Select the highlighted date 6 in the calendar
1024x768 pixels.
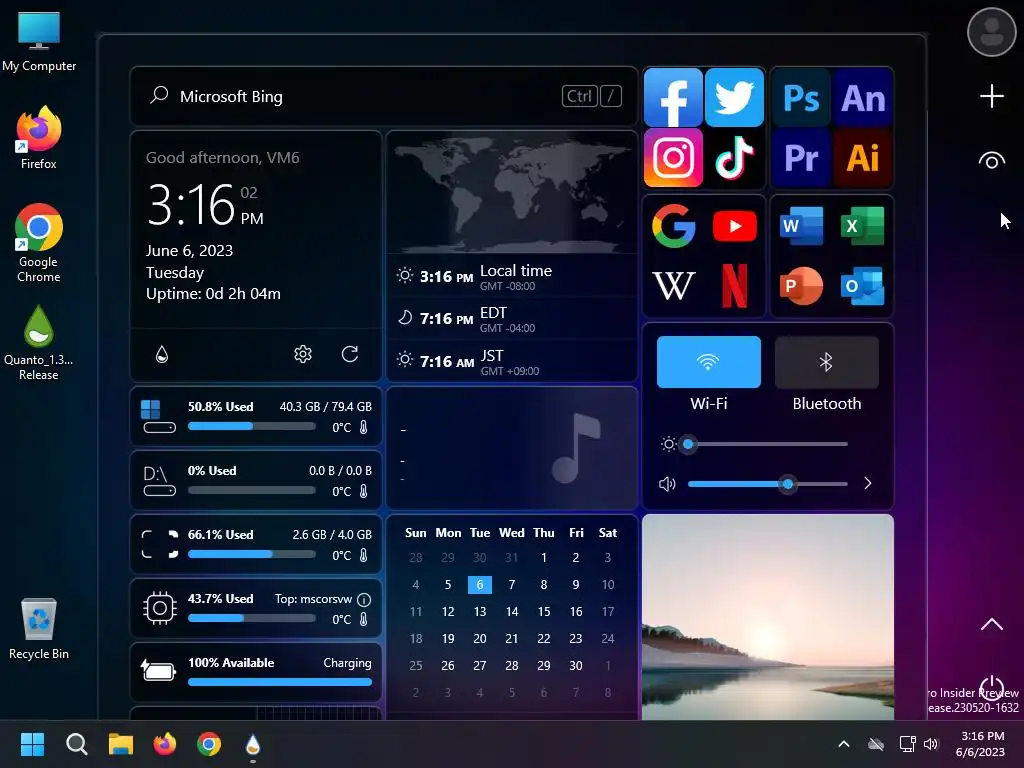coord(479,584)
